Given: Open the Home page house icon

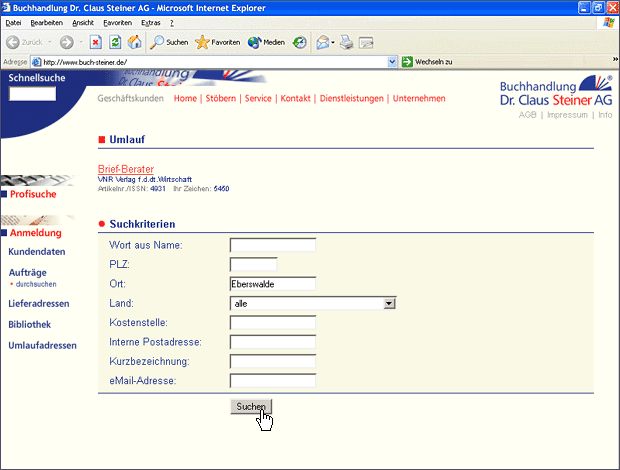Looking at the screenshot, I should click(x=134, y=42).
